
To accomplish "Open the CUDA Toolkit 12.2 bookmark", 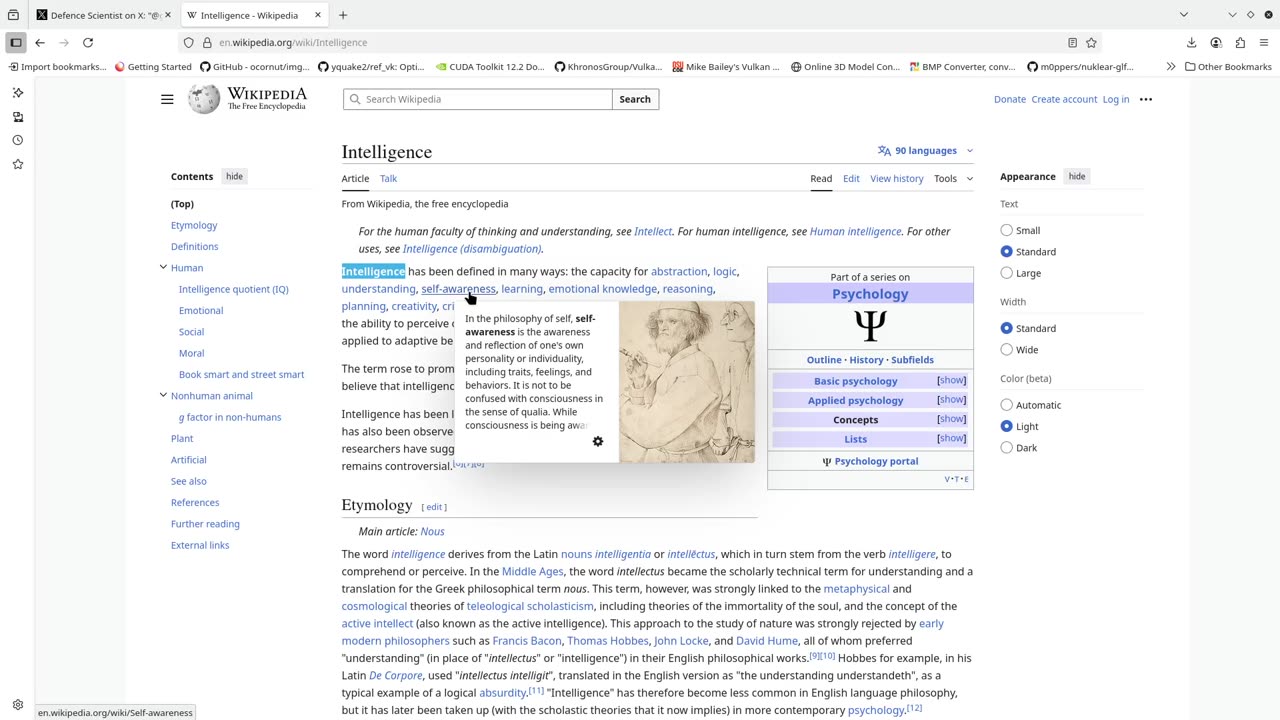I will [x=490, y=67].
